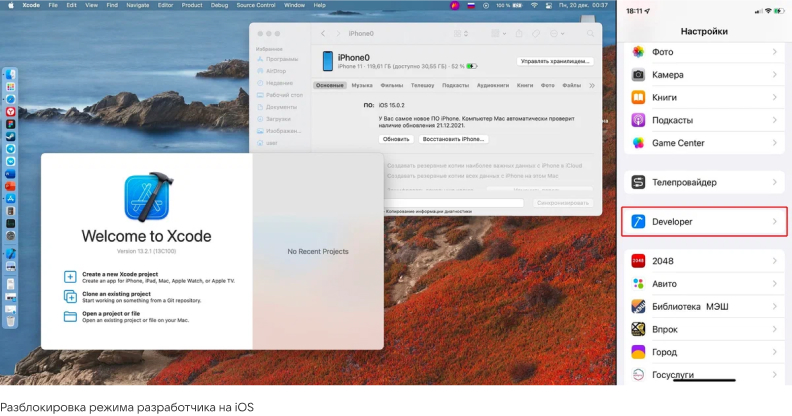
Task: Tap the Камера icon in Settings
Action: coord(638,75)
